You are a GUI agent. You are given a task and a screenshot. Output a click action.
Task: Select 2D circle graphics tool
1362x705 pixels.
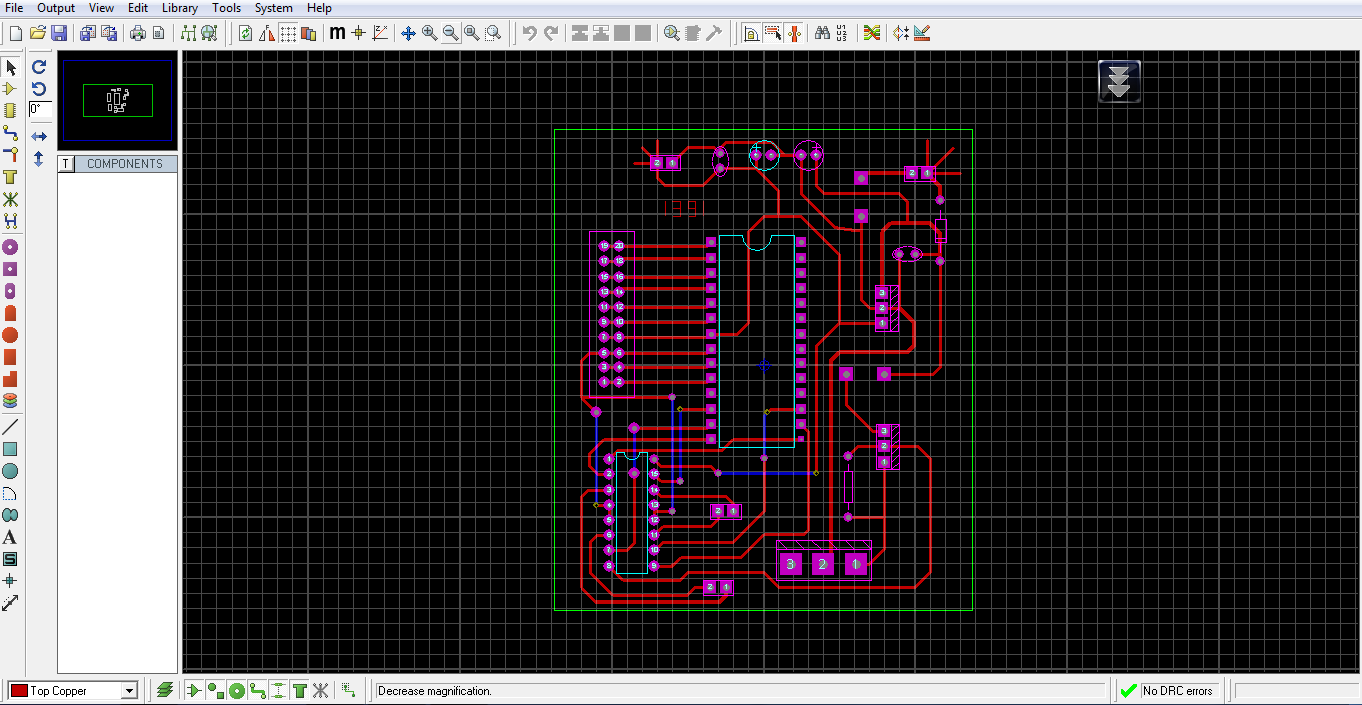[11, 471]
